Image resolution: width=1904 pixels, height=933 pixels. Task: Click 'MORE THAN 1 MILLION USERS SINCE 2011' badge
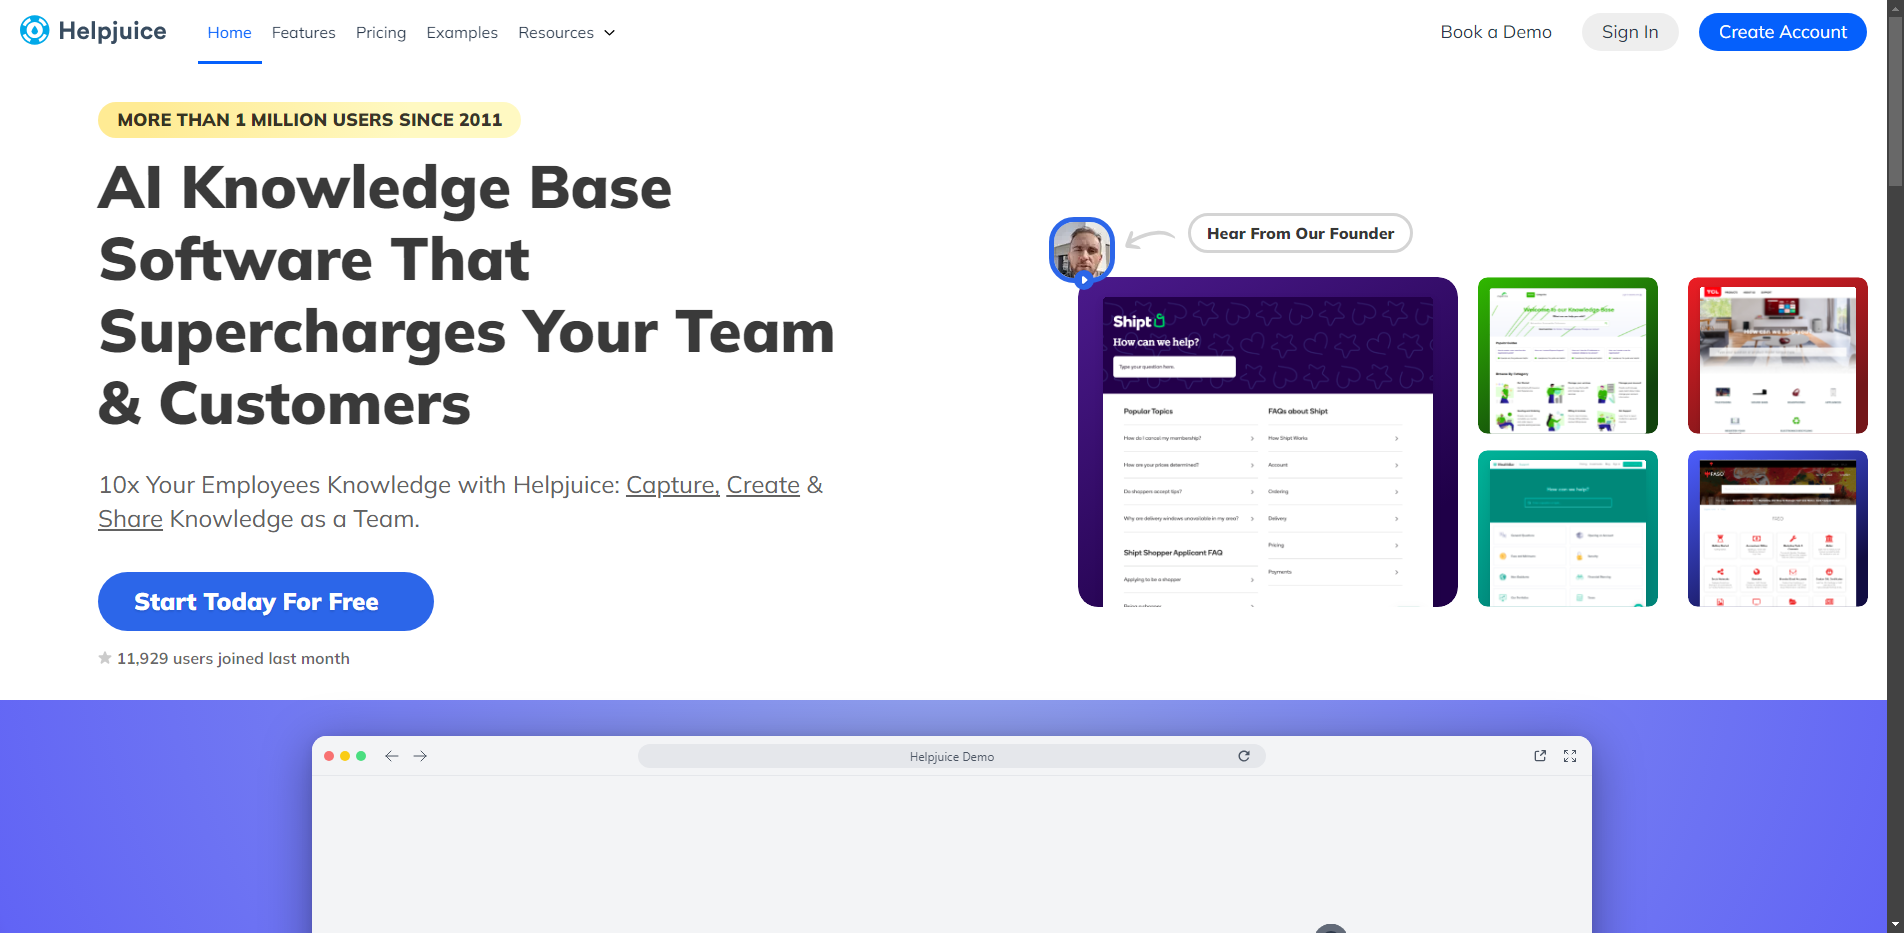(x=309, y=120)
